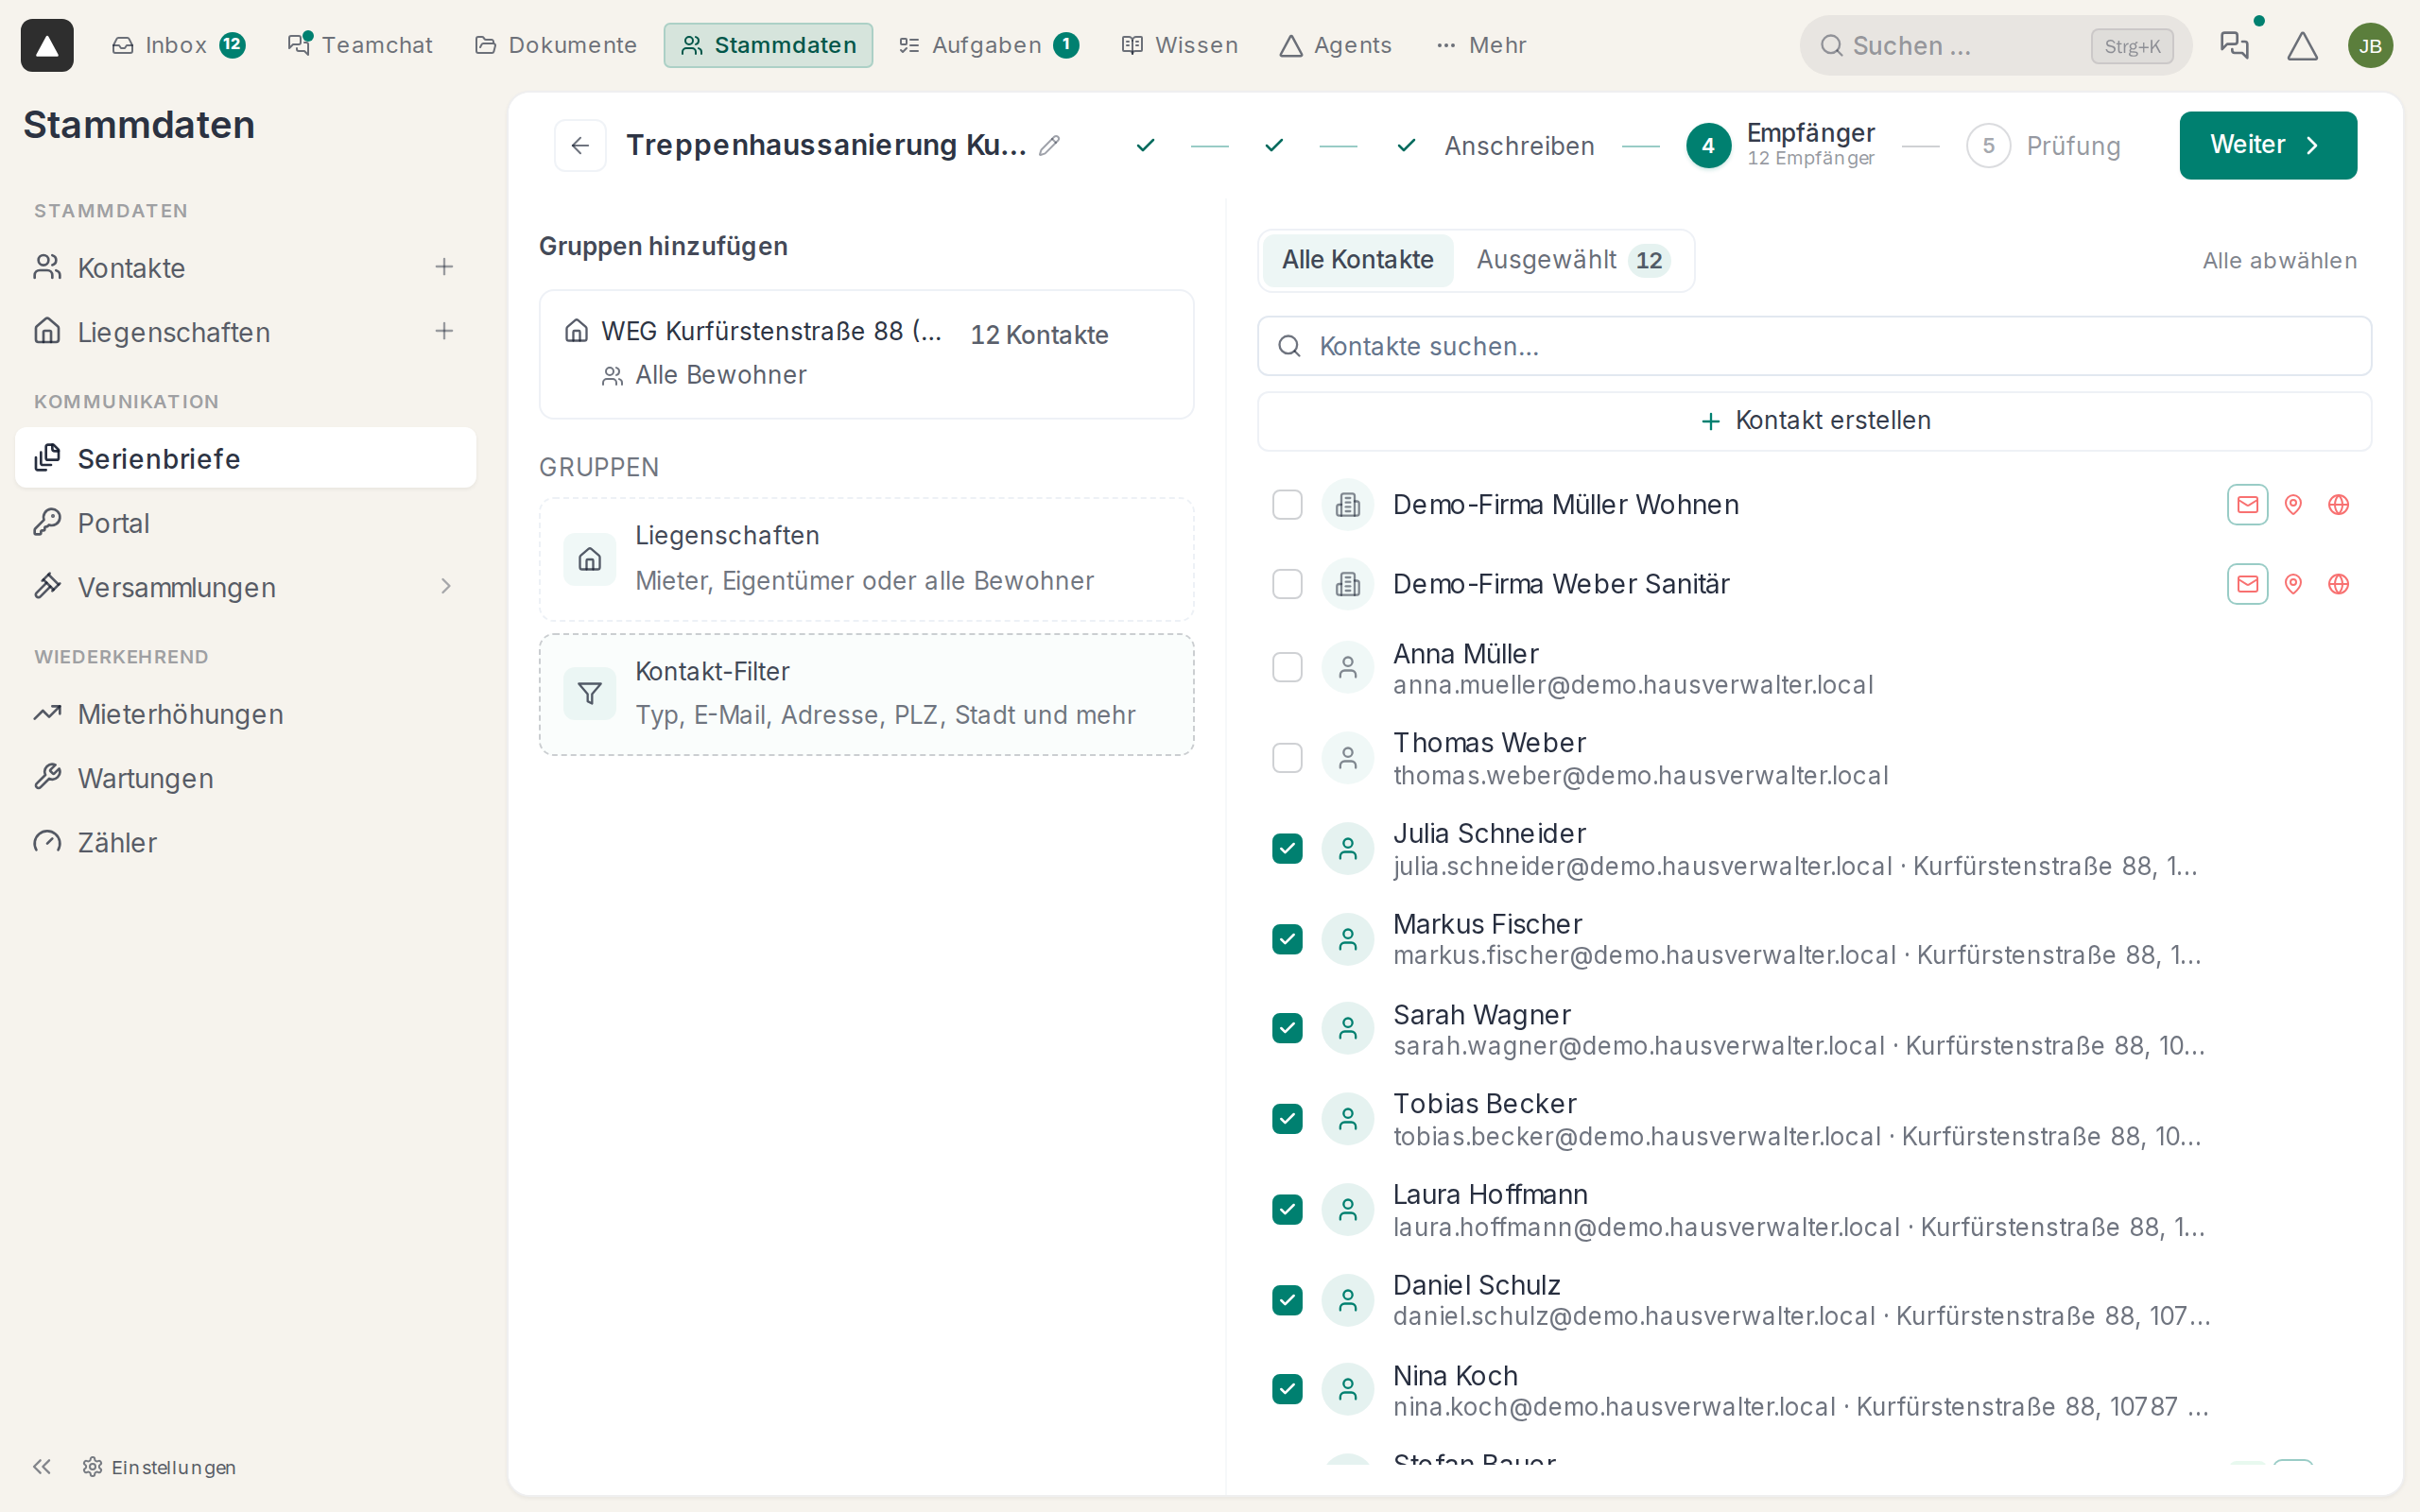Open the Liegenschaften group option

[x=866, y=559]
